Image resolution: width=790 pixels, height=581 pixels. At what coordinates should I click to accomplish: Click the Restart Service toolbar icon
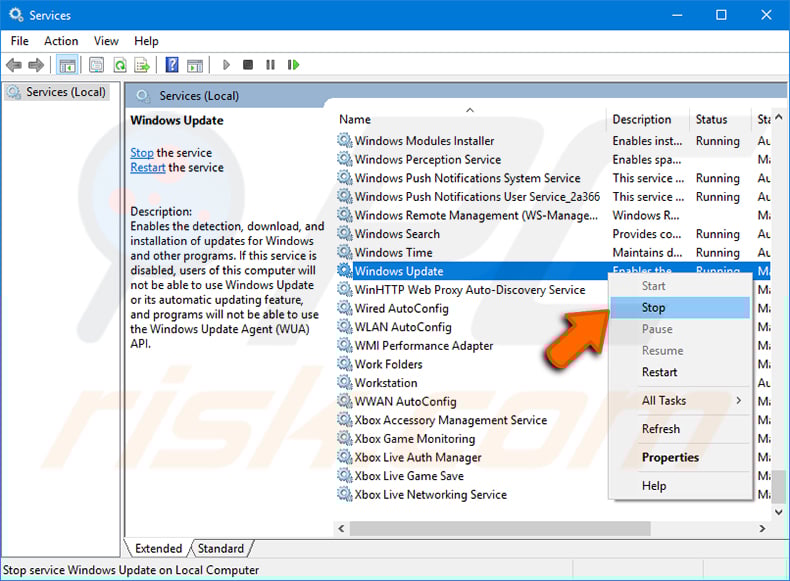293,65
